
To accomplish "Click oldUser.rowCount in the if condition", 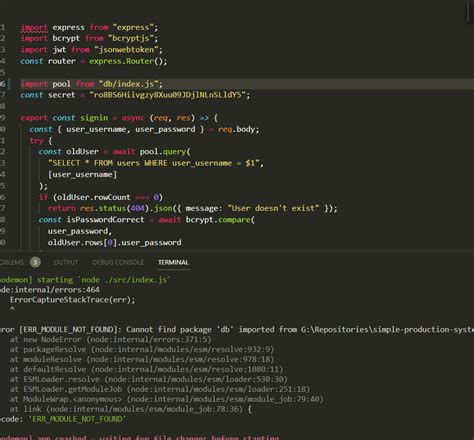I will 94,197.
